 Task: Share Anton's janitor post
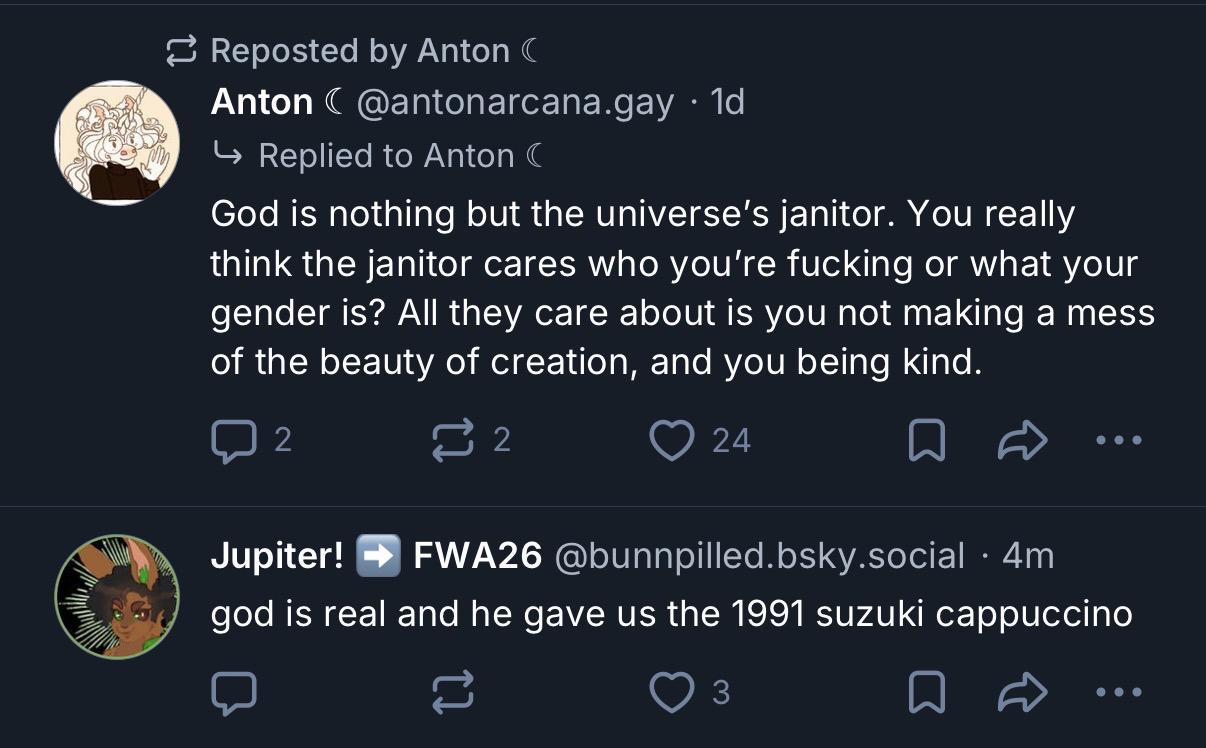pyautogui.click(x=1024, y=440)
